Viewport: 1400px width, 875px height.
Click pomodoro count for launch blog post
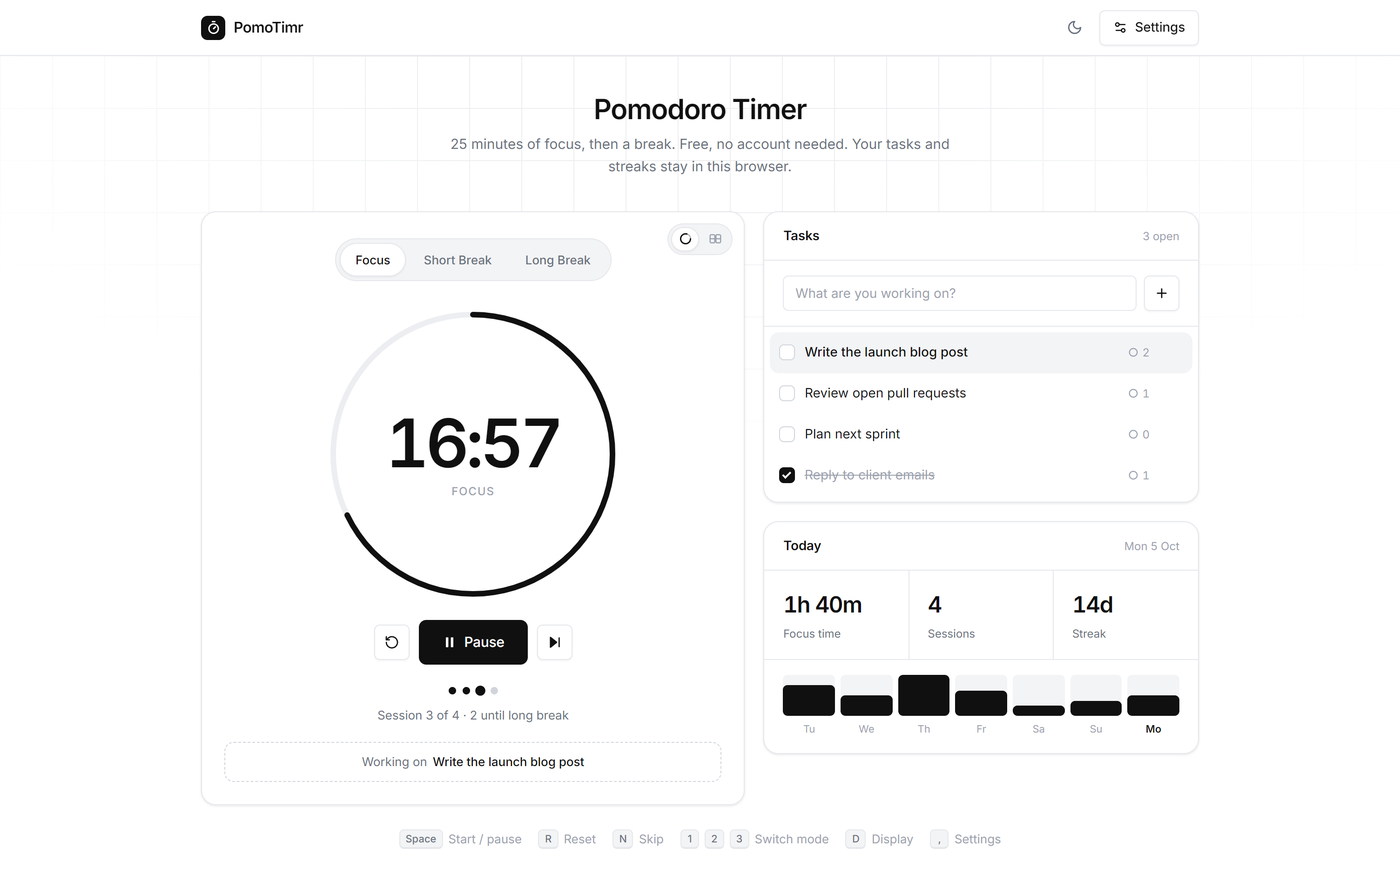click(1139, 353)
